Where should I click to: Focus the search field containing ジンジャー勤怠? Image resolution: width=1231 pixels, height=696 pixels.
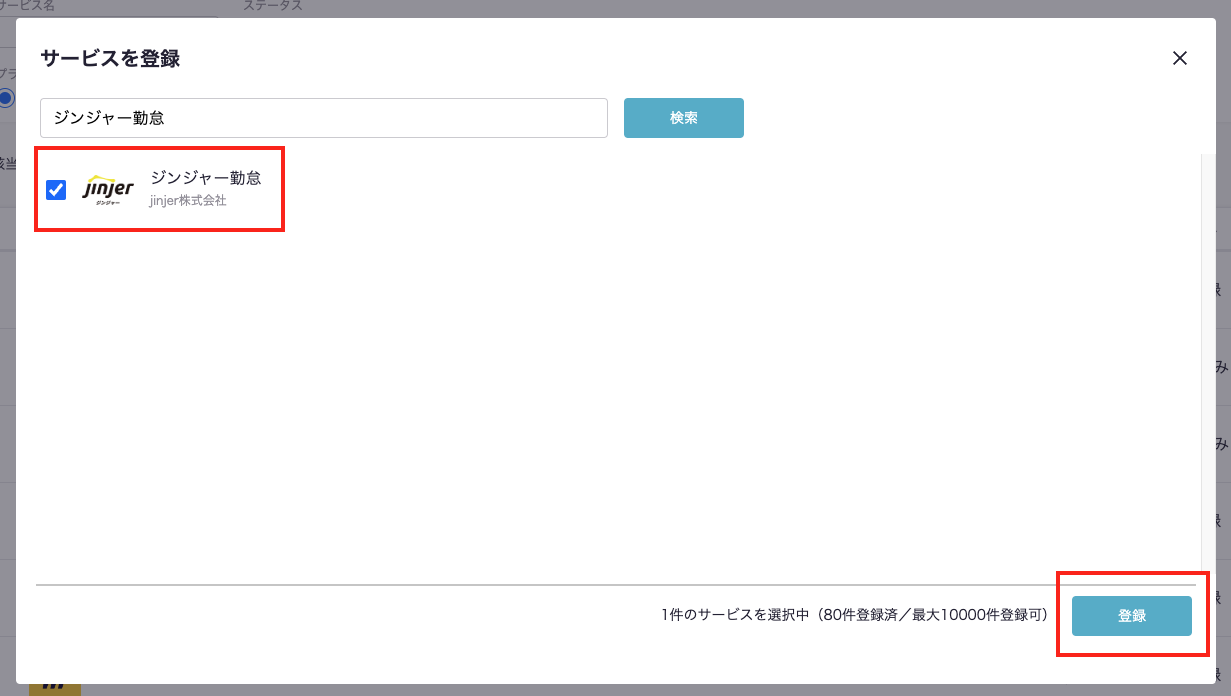pyautogui.click(x=323, y=118)
